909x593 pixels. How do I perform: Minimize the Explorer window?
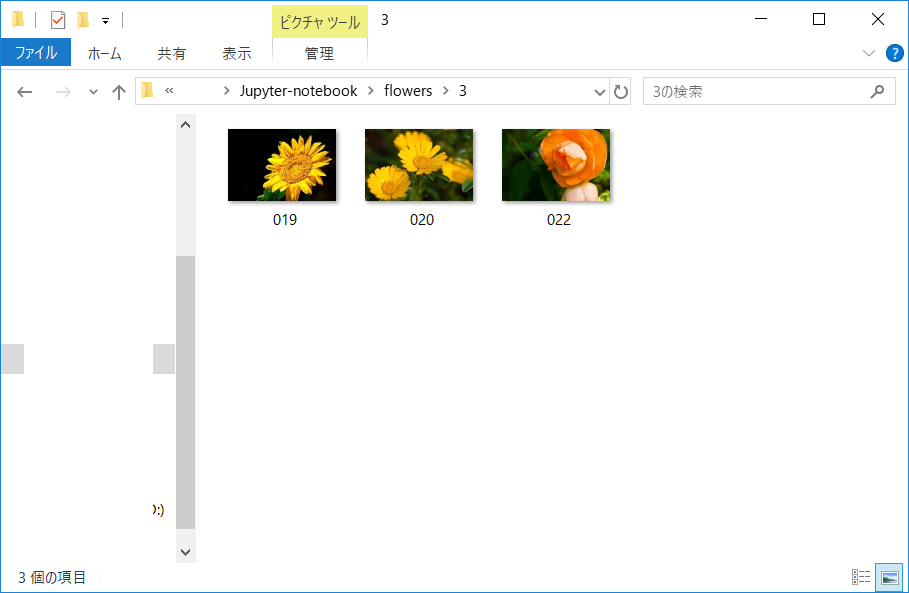pyautogui.click(x=761, y=19)
